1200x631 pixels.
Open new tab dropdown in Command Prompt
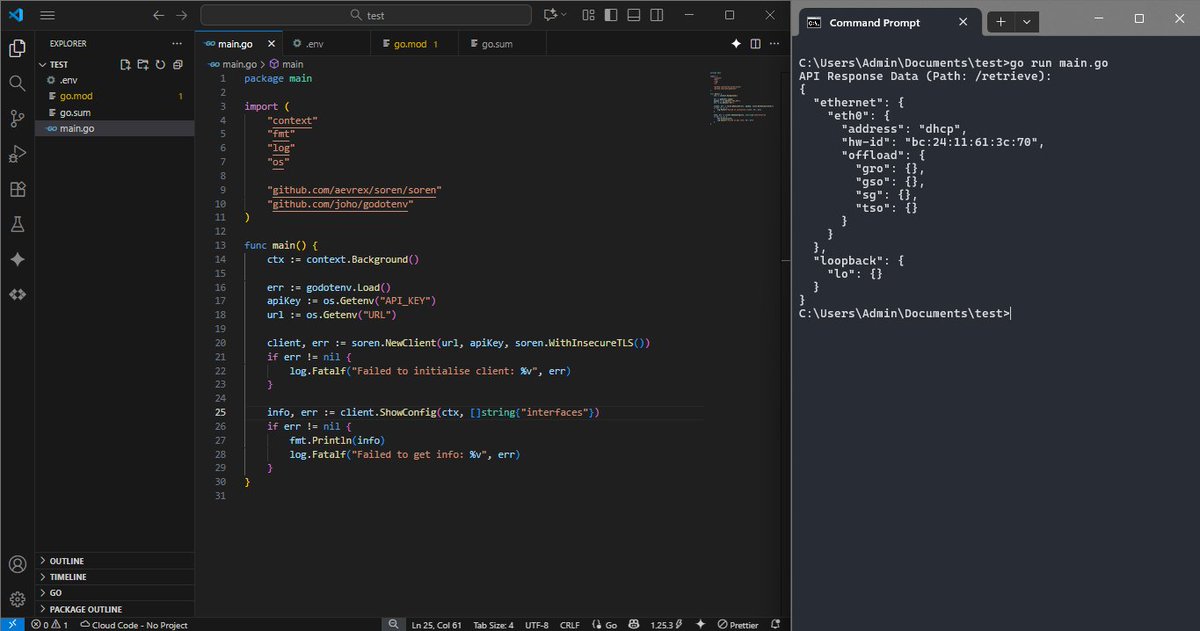pyautogui.click(x=1028, y=21)
